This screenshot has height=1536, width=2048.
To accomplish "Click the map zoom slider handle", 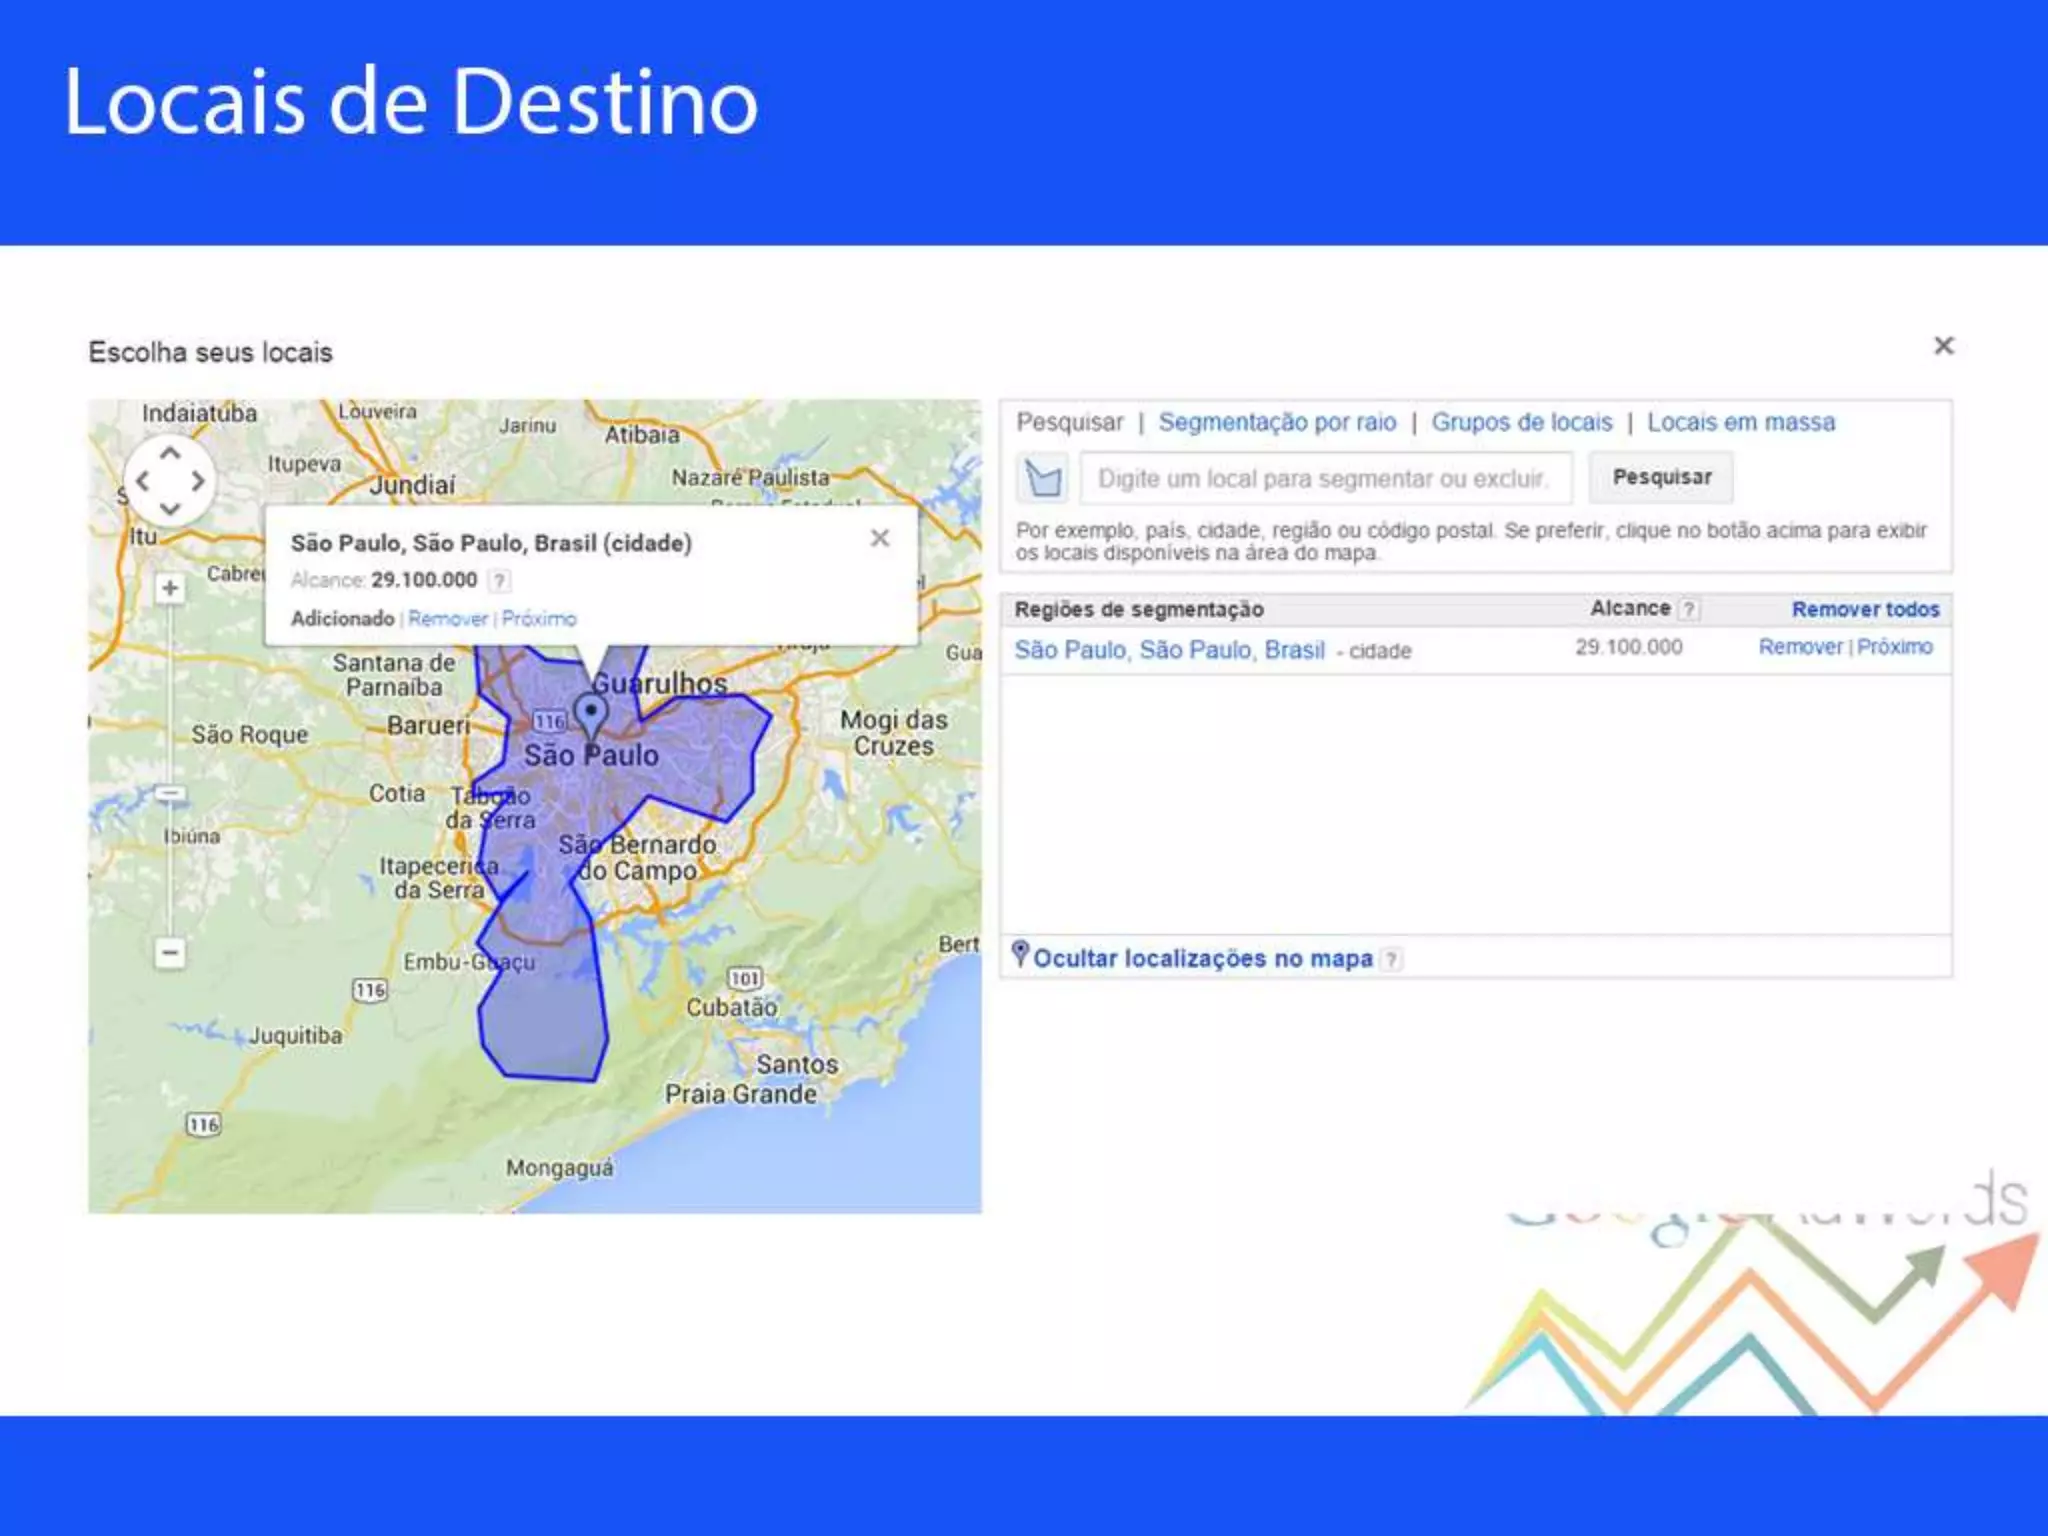I will (170, 794).
